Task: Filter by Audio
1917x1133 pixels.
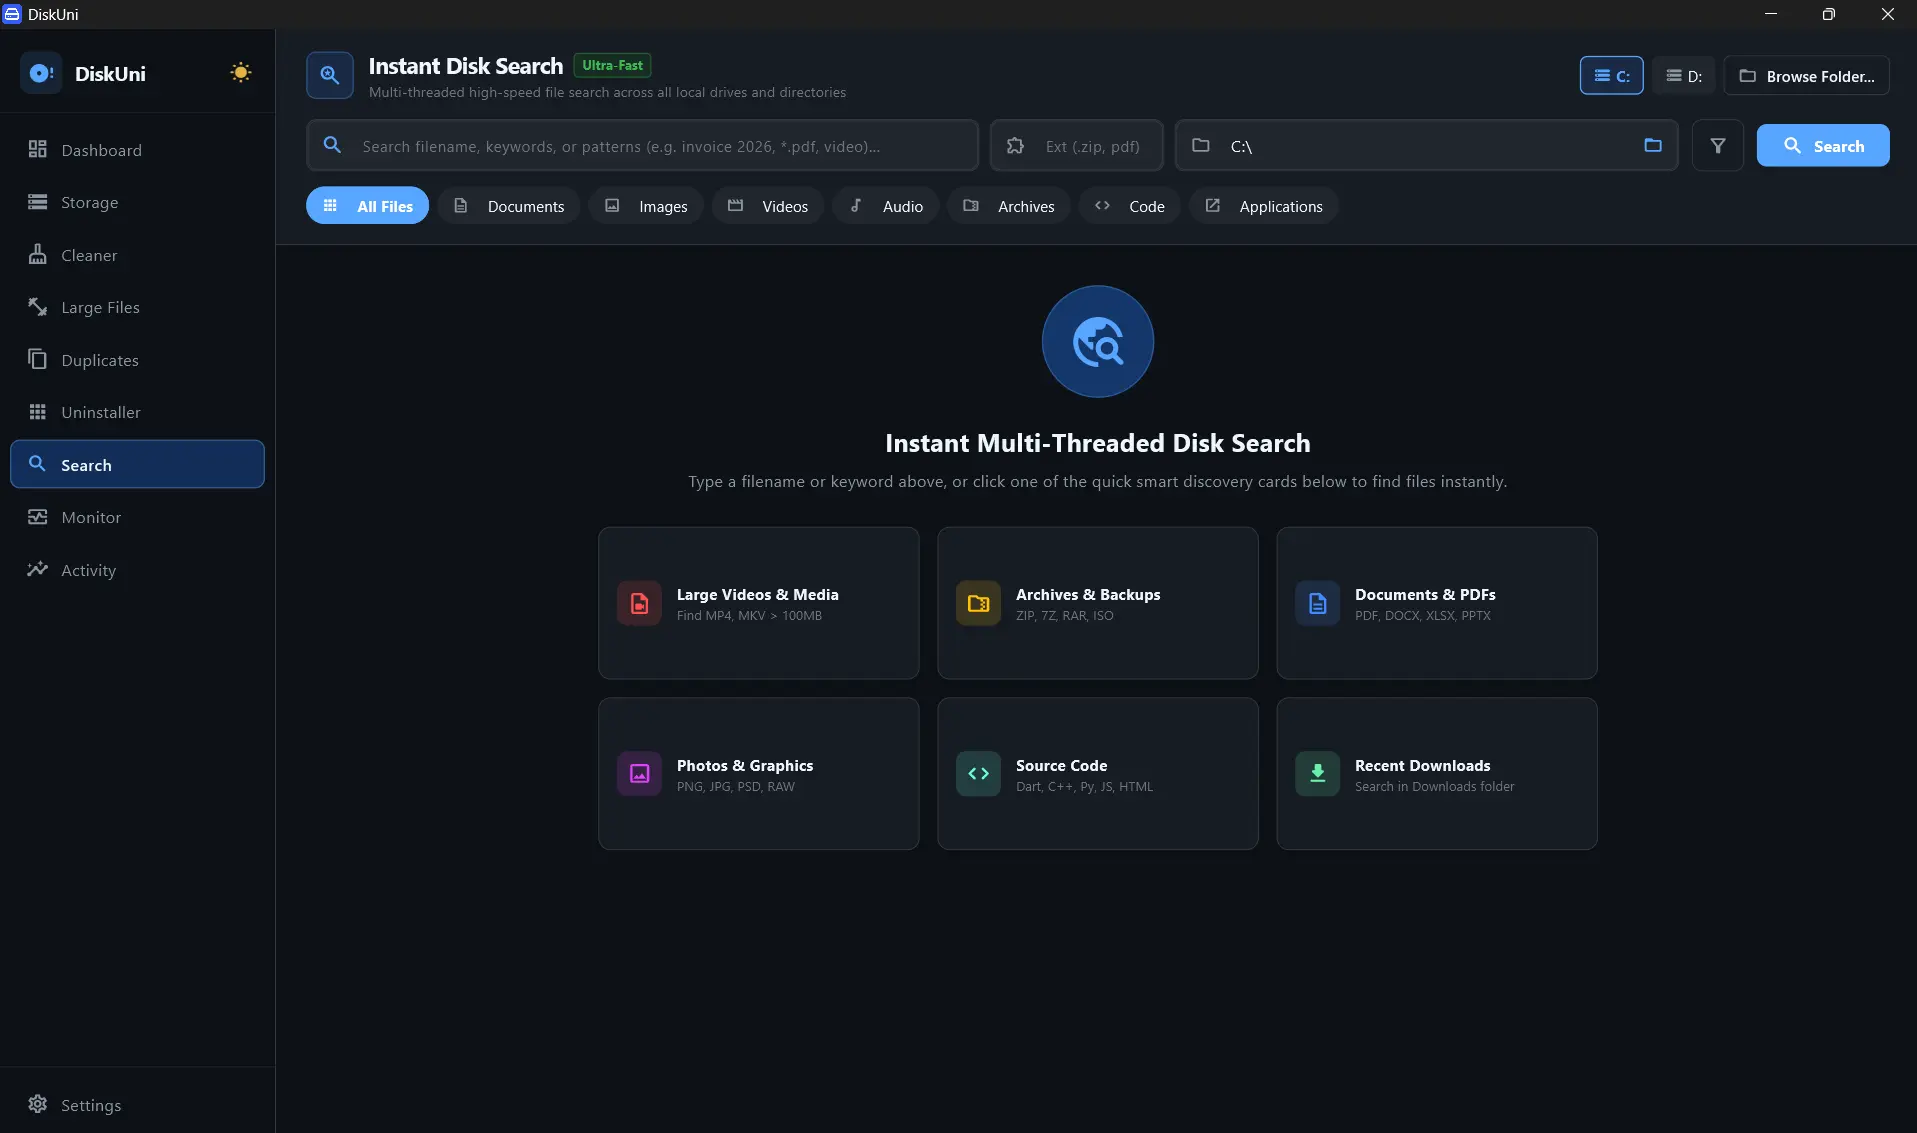Action: 886,206
